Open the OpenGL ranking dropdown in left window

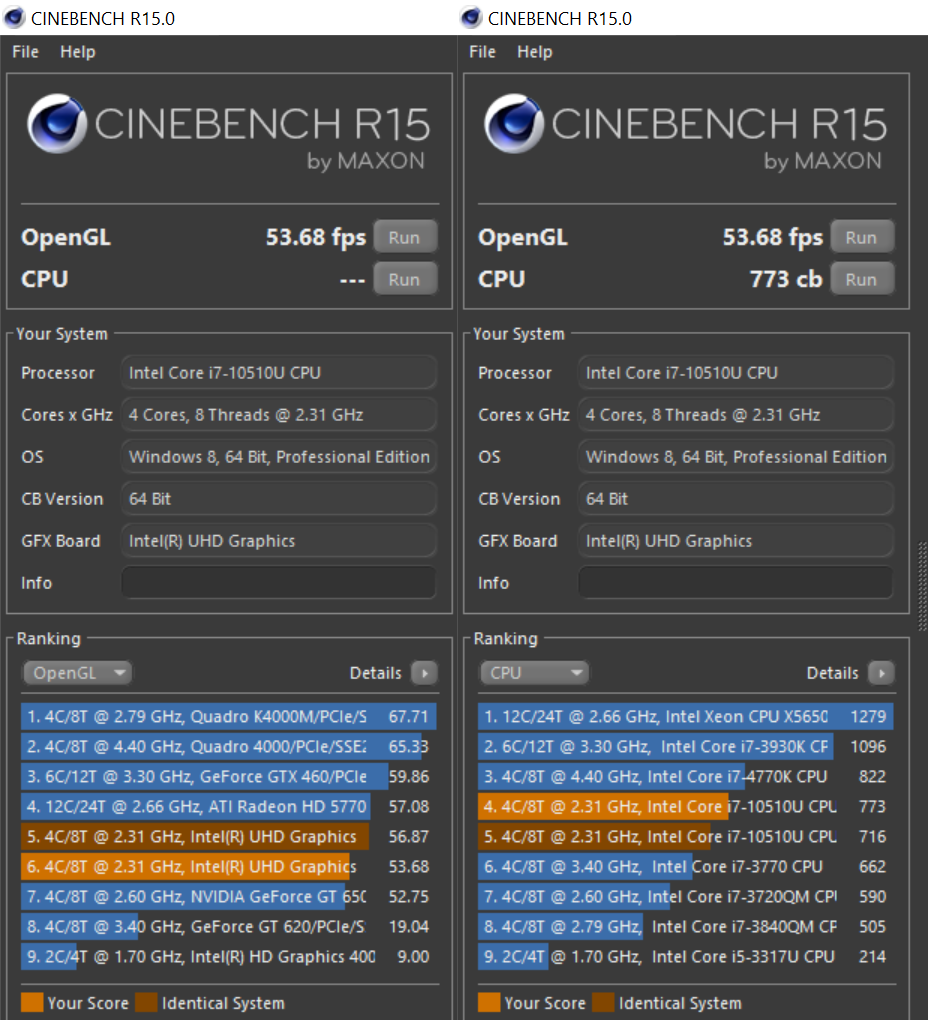[x=77, y=673]
